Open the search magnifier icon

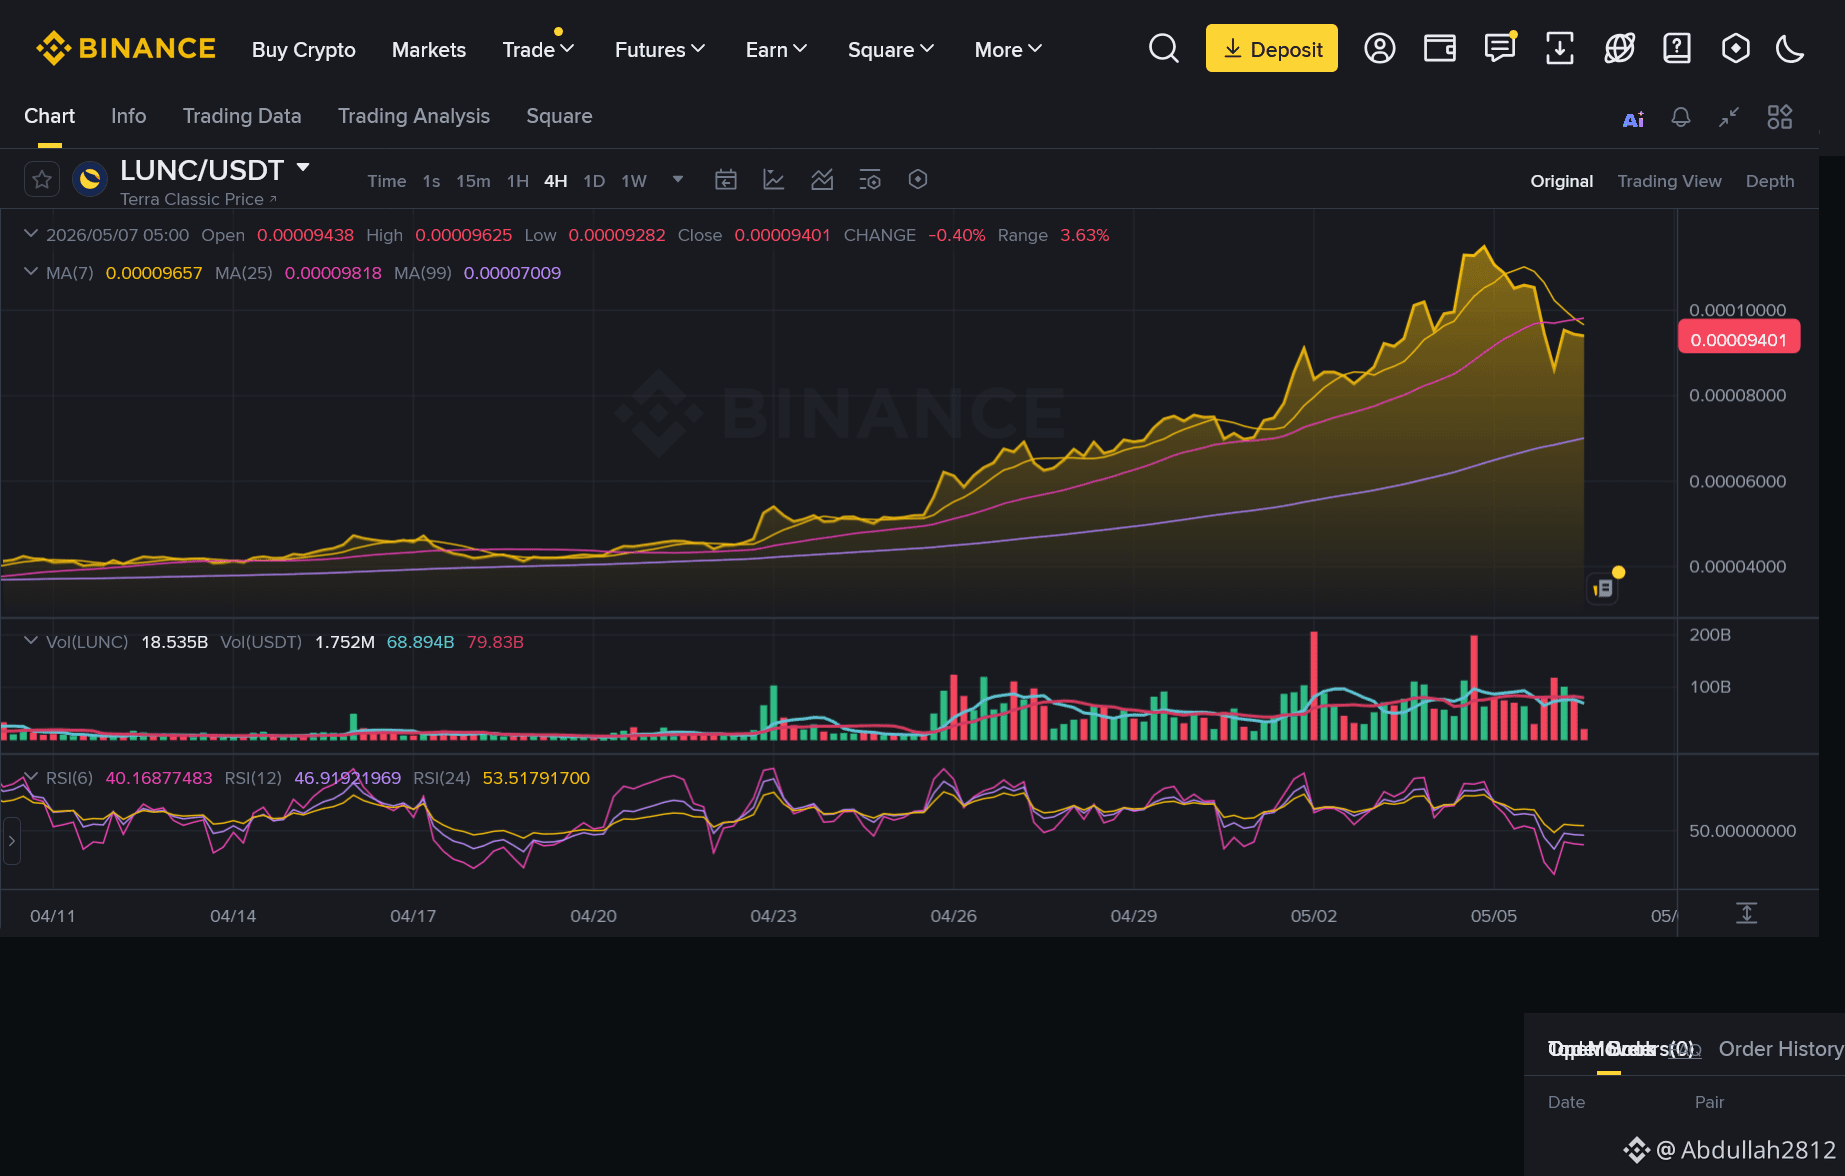(x=1163, y=48)
